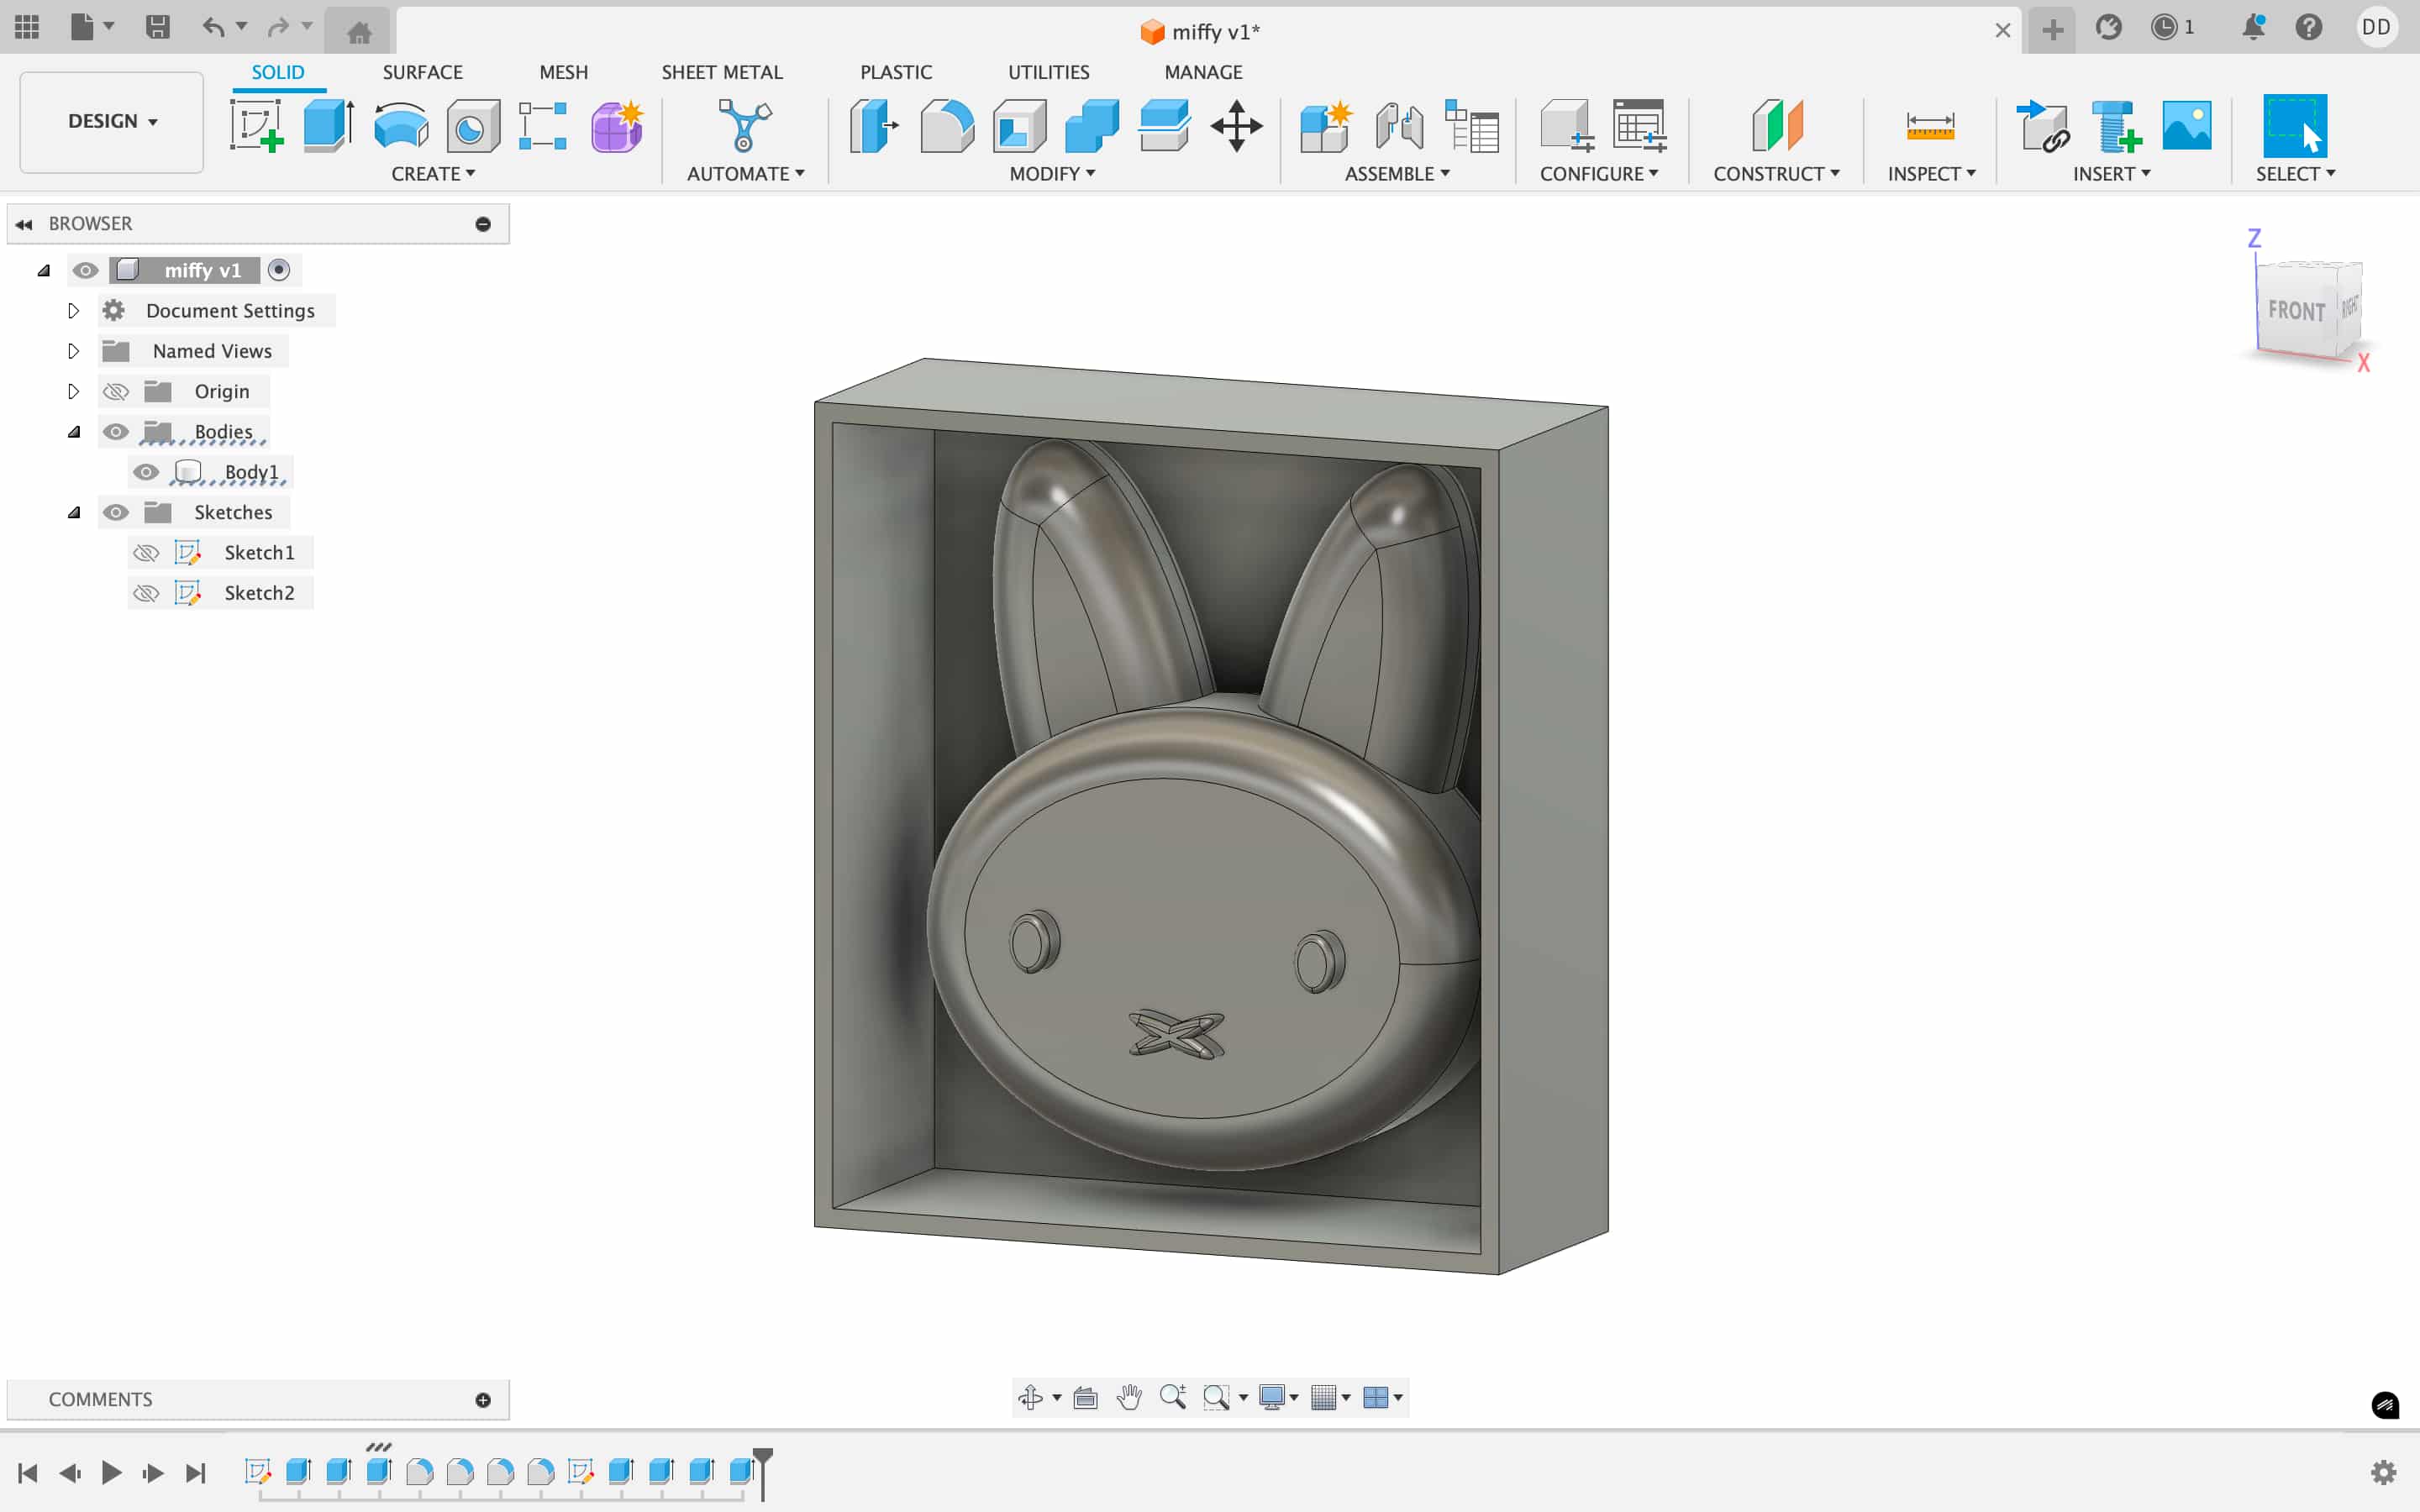
Task: Switch to the SHEET METAL tab
Action: 722,72
